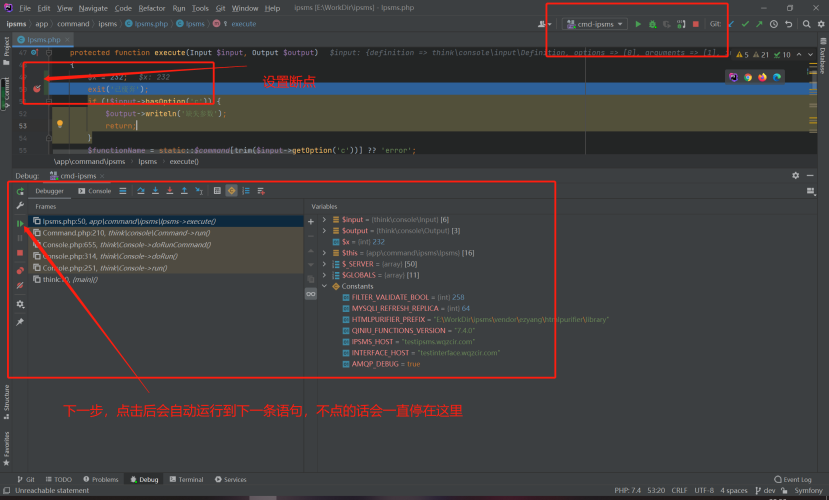829x500 pixels.
Task: Step over to the next line
Action: [141, 191]
